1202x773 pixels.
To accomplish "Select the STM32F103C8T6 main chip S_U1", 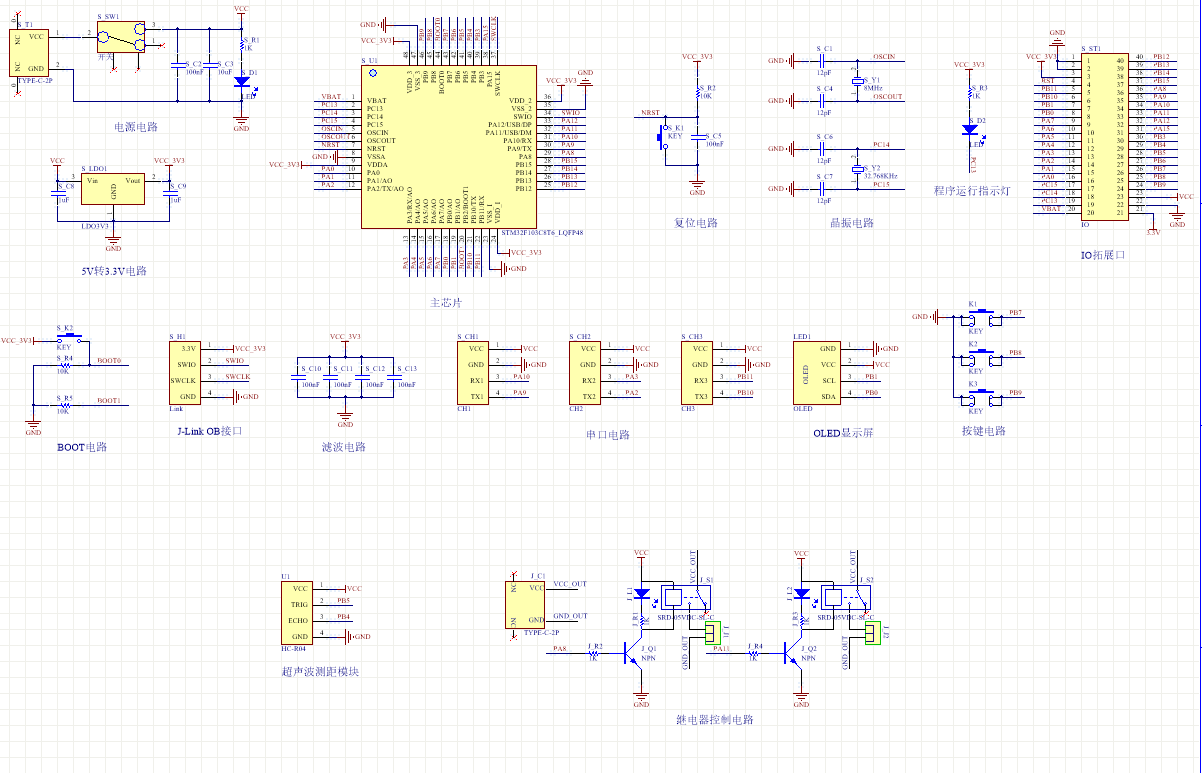I will tap(447, 148).
